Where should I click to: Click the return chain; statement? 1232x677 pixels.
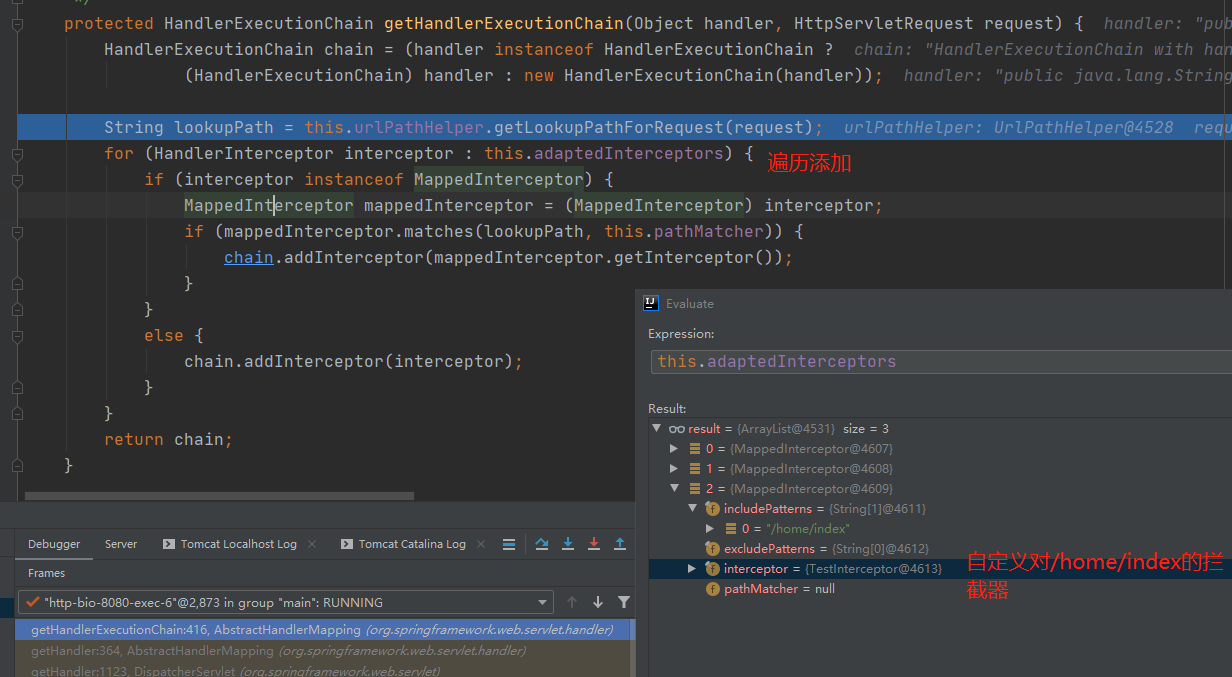coord(168,439)
